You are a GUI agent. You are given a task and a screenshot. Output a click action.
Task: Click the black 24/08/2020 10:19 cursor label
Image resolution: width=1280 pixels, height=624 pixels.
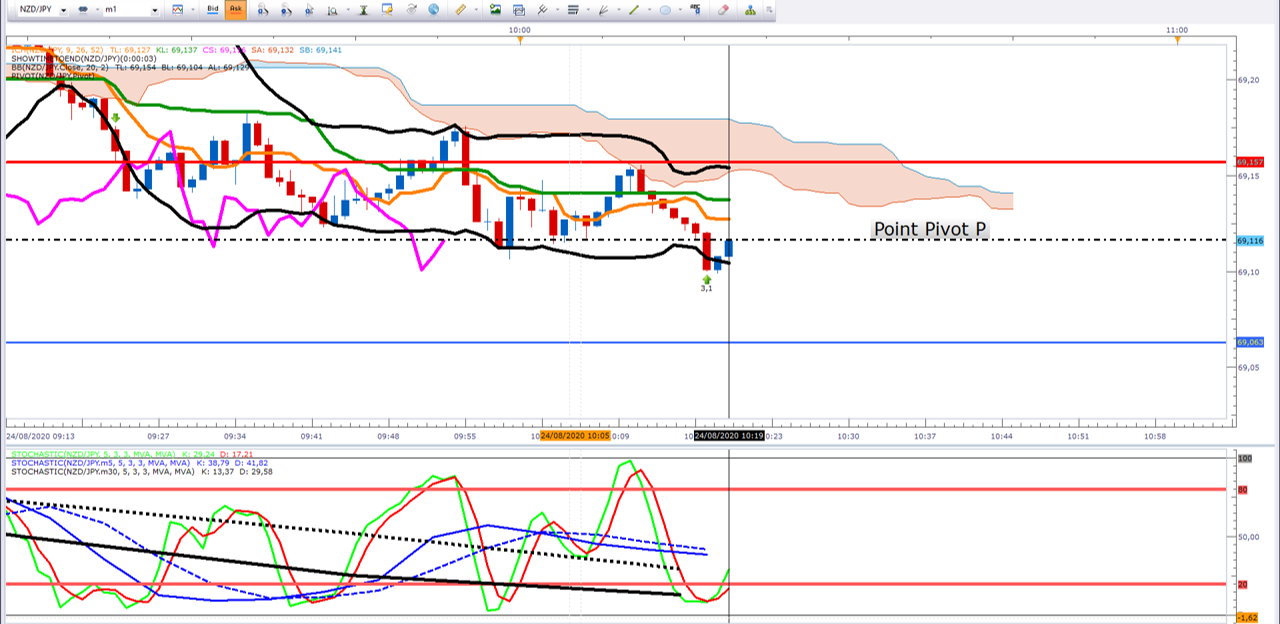click(729, 437)
